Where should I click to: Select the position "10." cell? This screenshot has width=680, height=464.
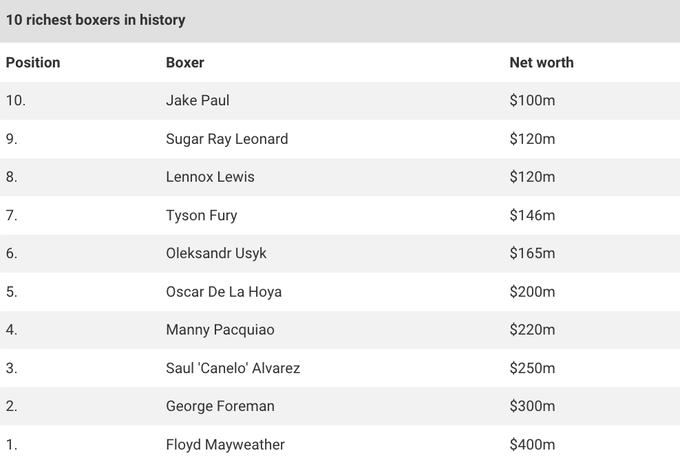[15, 101]
